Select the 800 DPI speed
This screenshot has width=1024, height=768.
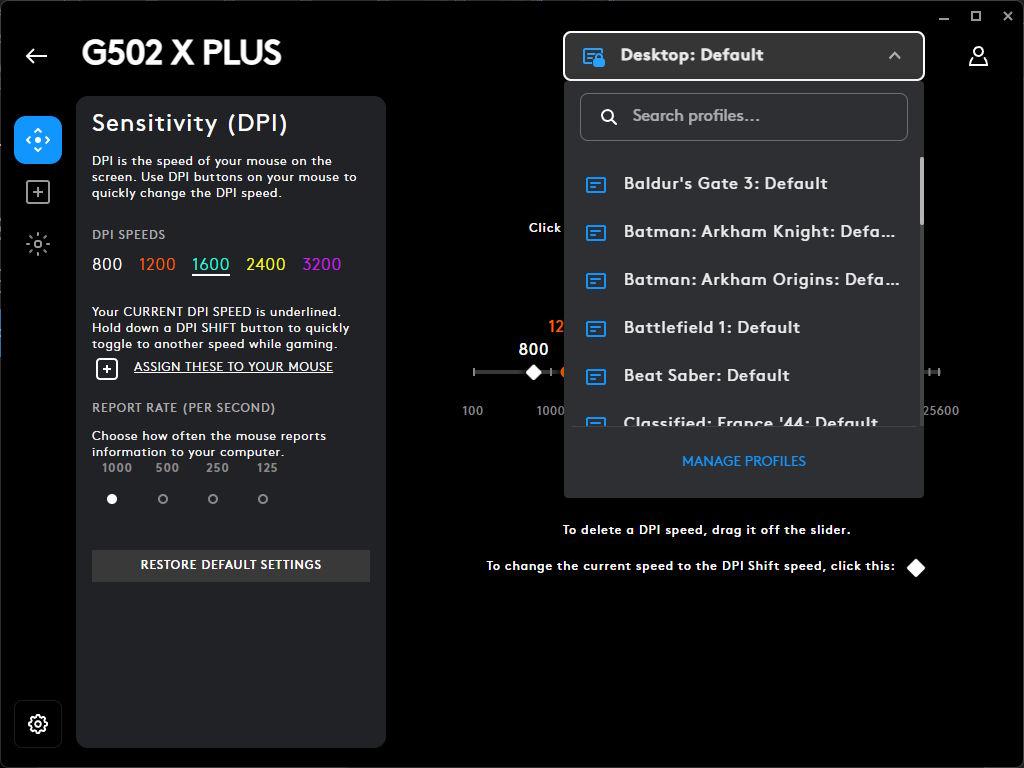tap(107, 264)
